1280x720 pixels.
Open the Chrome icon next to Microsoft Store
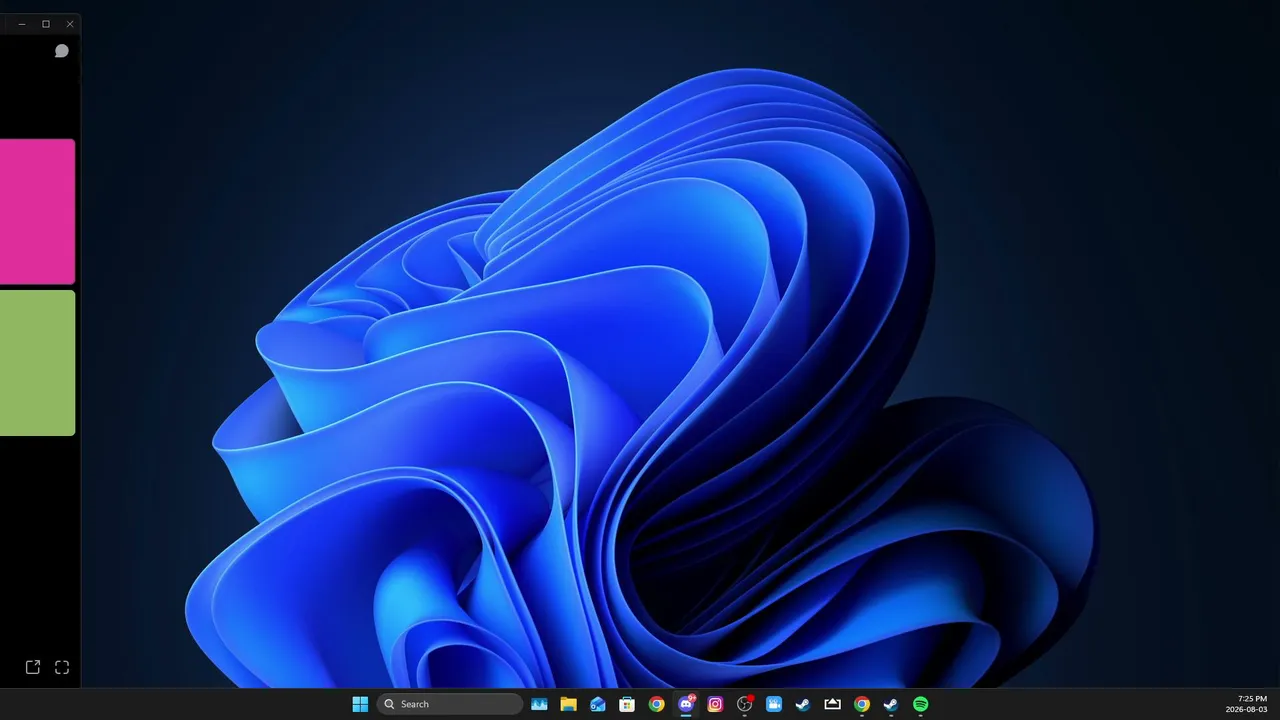pos(656,704)
